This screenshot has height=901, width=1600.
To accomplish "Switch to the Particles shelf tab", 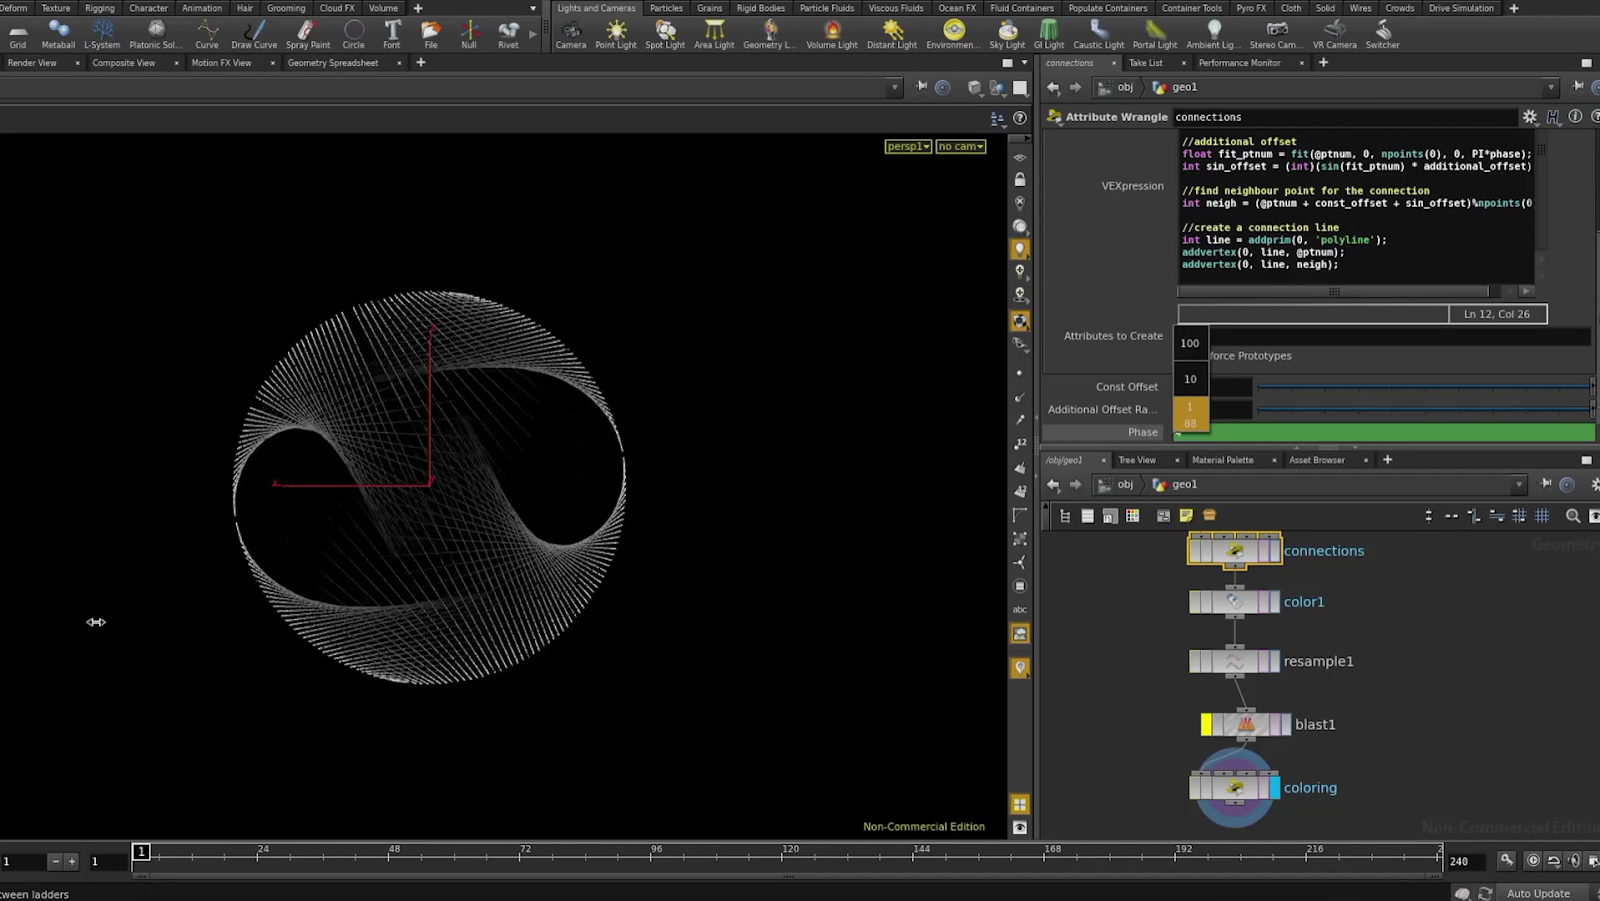I will tap(666, 7).
